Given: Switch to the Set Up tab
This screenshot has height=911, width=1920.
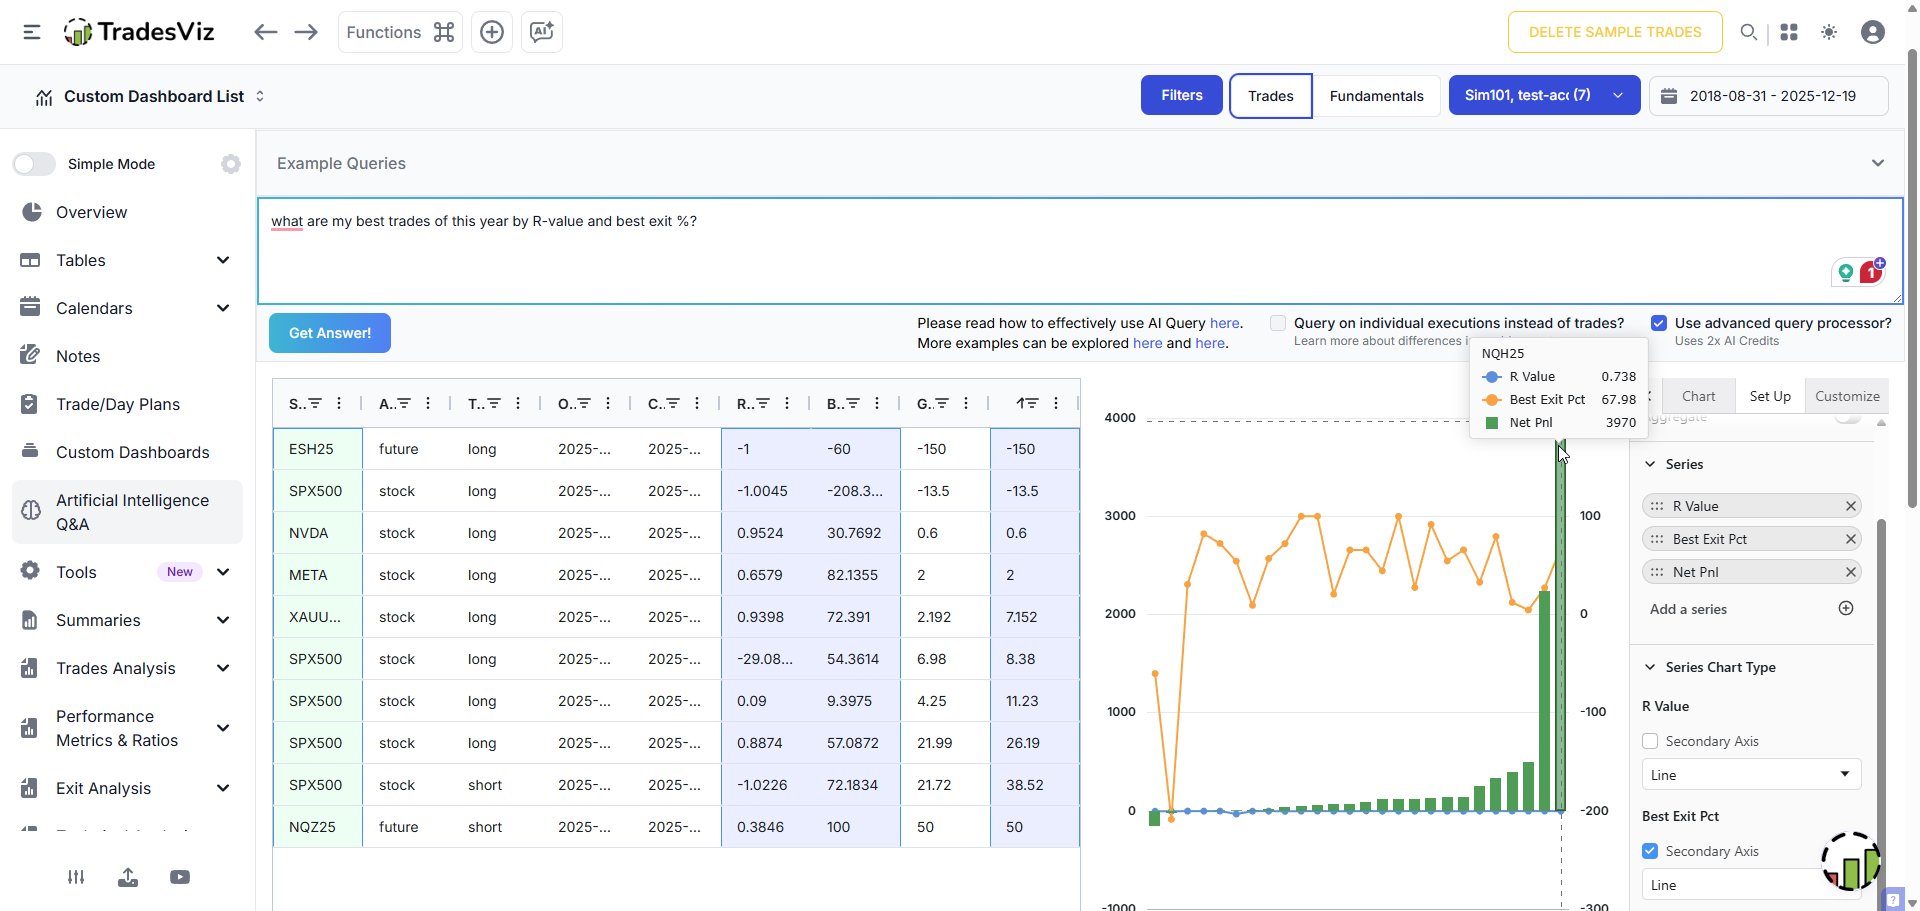Looking at the screenshot, I should (1770, 396).
